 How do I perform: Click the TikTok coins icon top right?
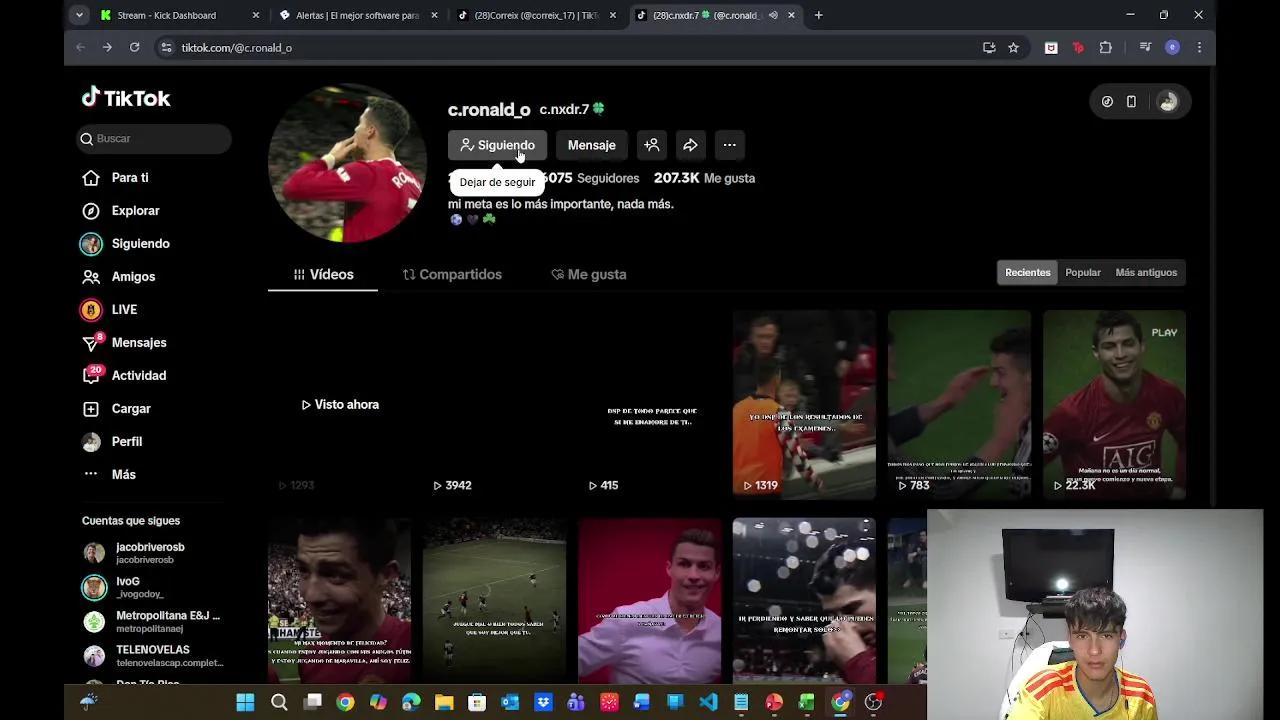point(1107,102)
